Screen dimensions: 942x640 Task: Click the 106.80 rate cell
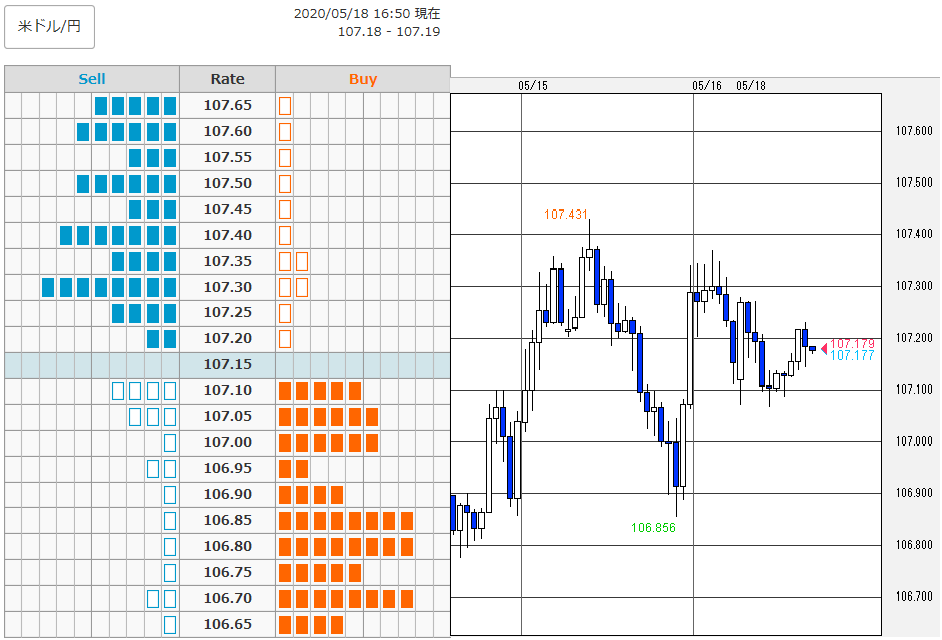[x=228, y=546]
